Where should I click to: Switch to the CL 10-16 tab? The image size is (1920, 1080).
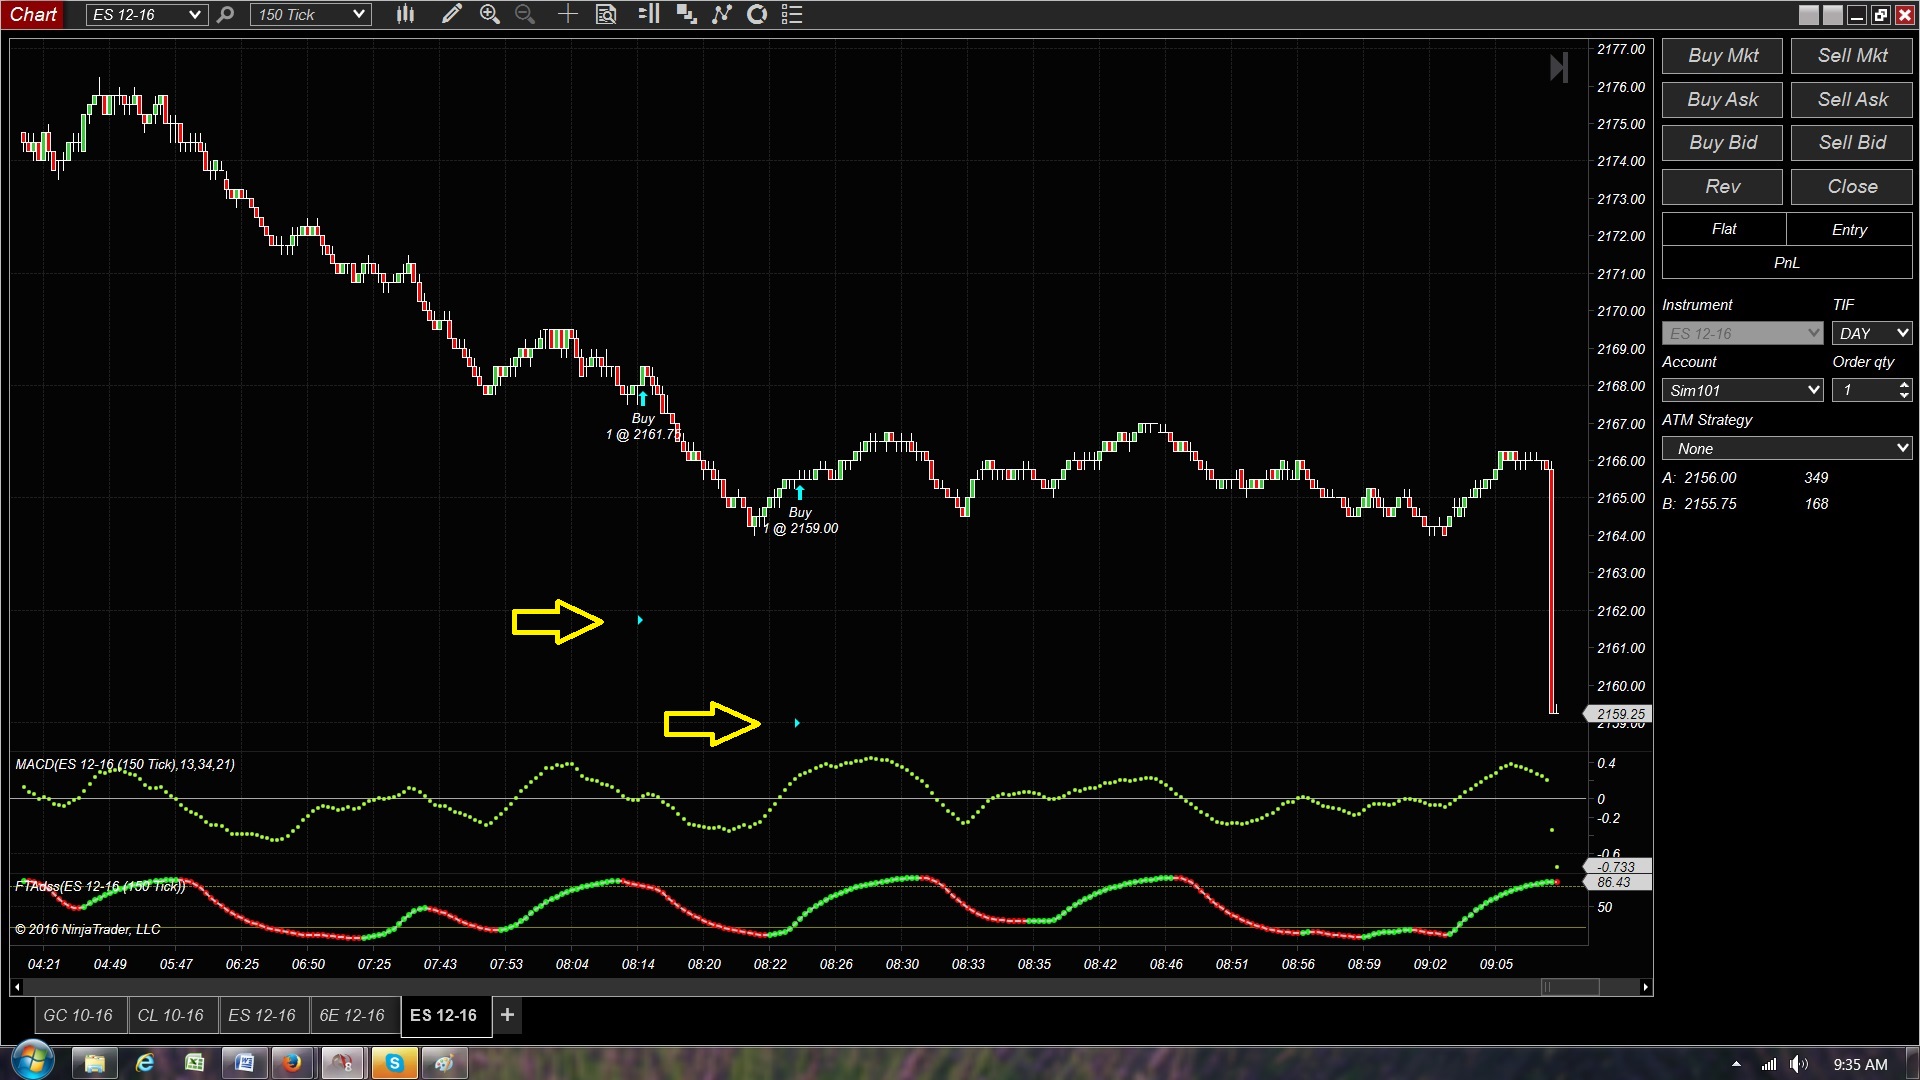tap(170, 1015)
